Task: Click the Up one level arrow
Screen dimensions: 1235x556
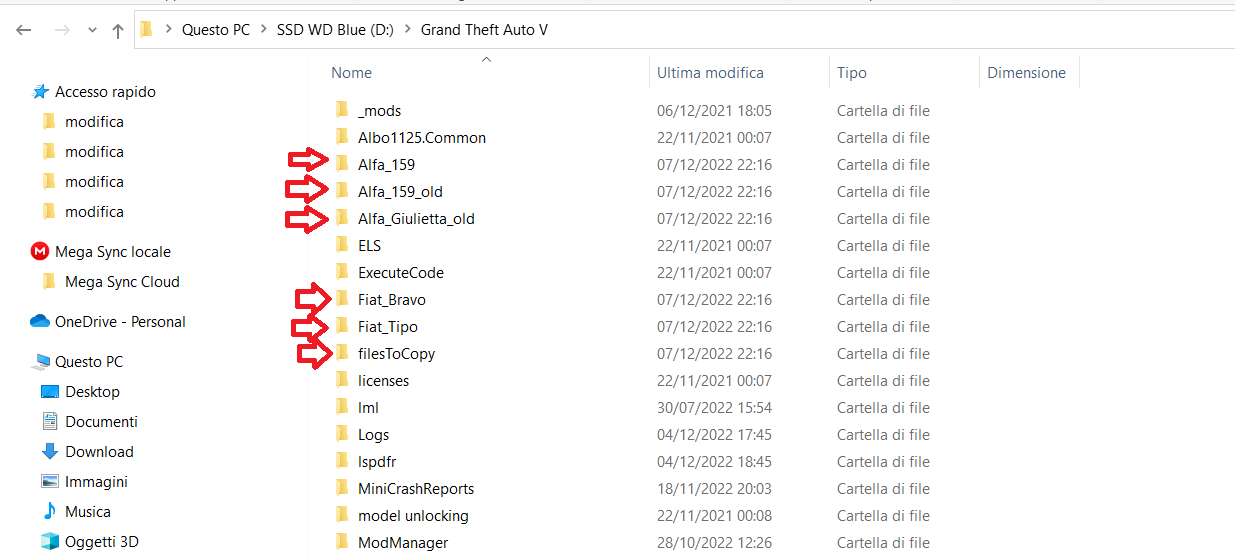Action: pyautogui.click(x=118, y=31)
